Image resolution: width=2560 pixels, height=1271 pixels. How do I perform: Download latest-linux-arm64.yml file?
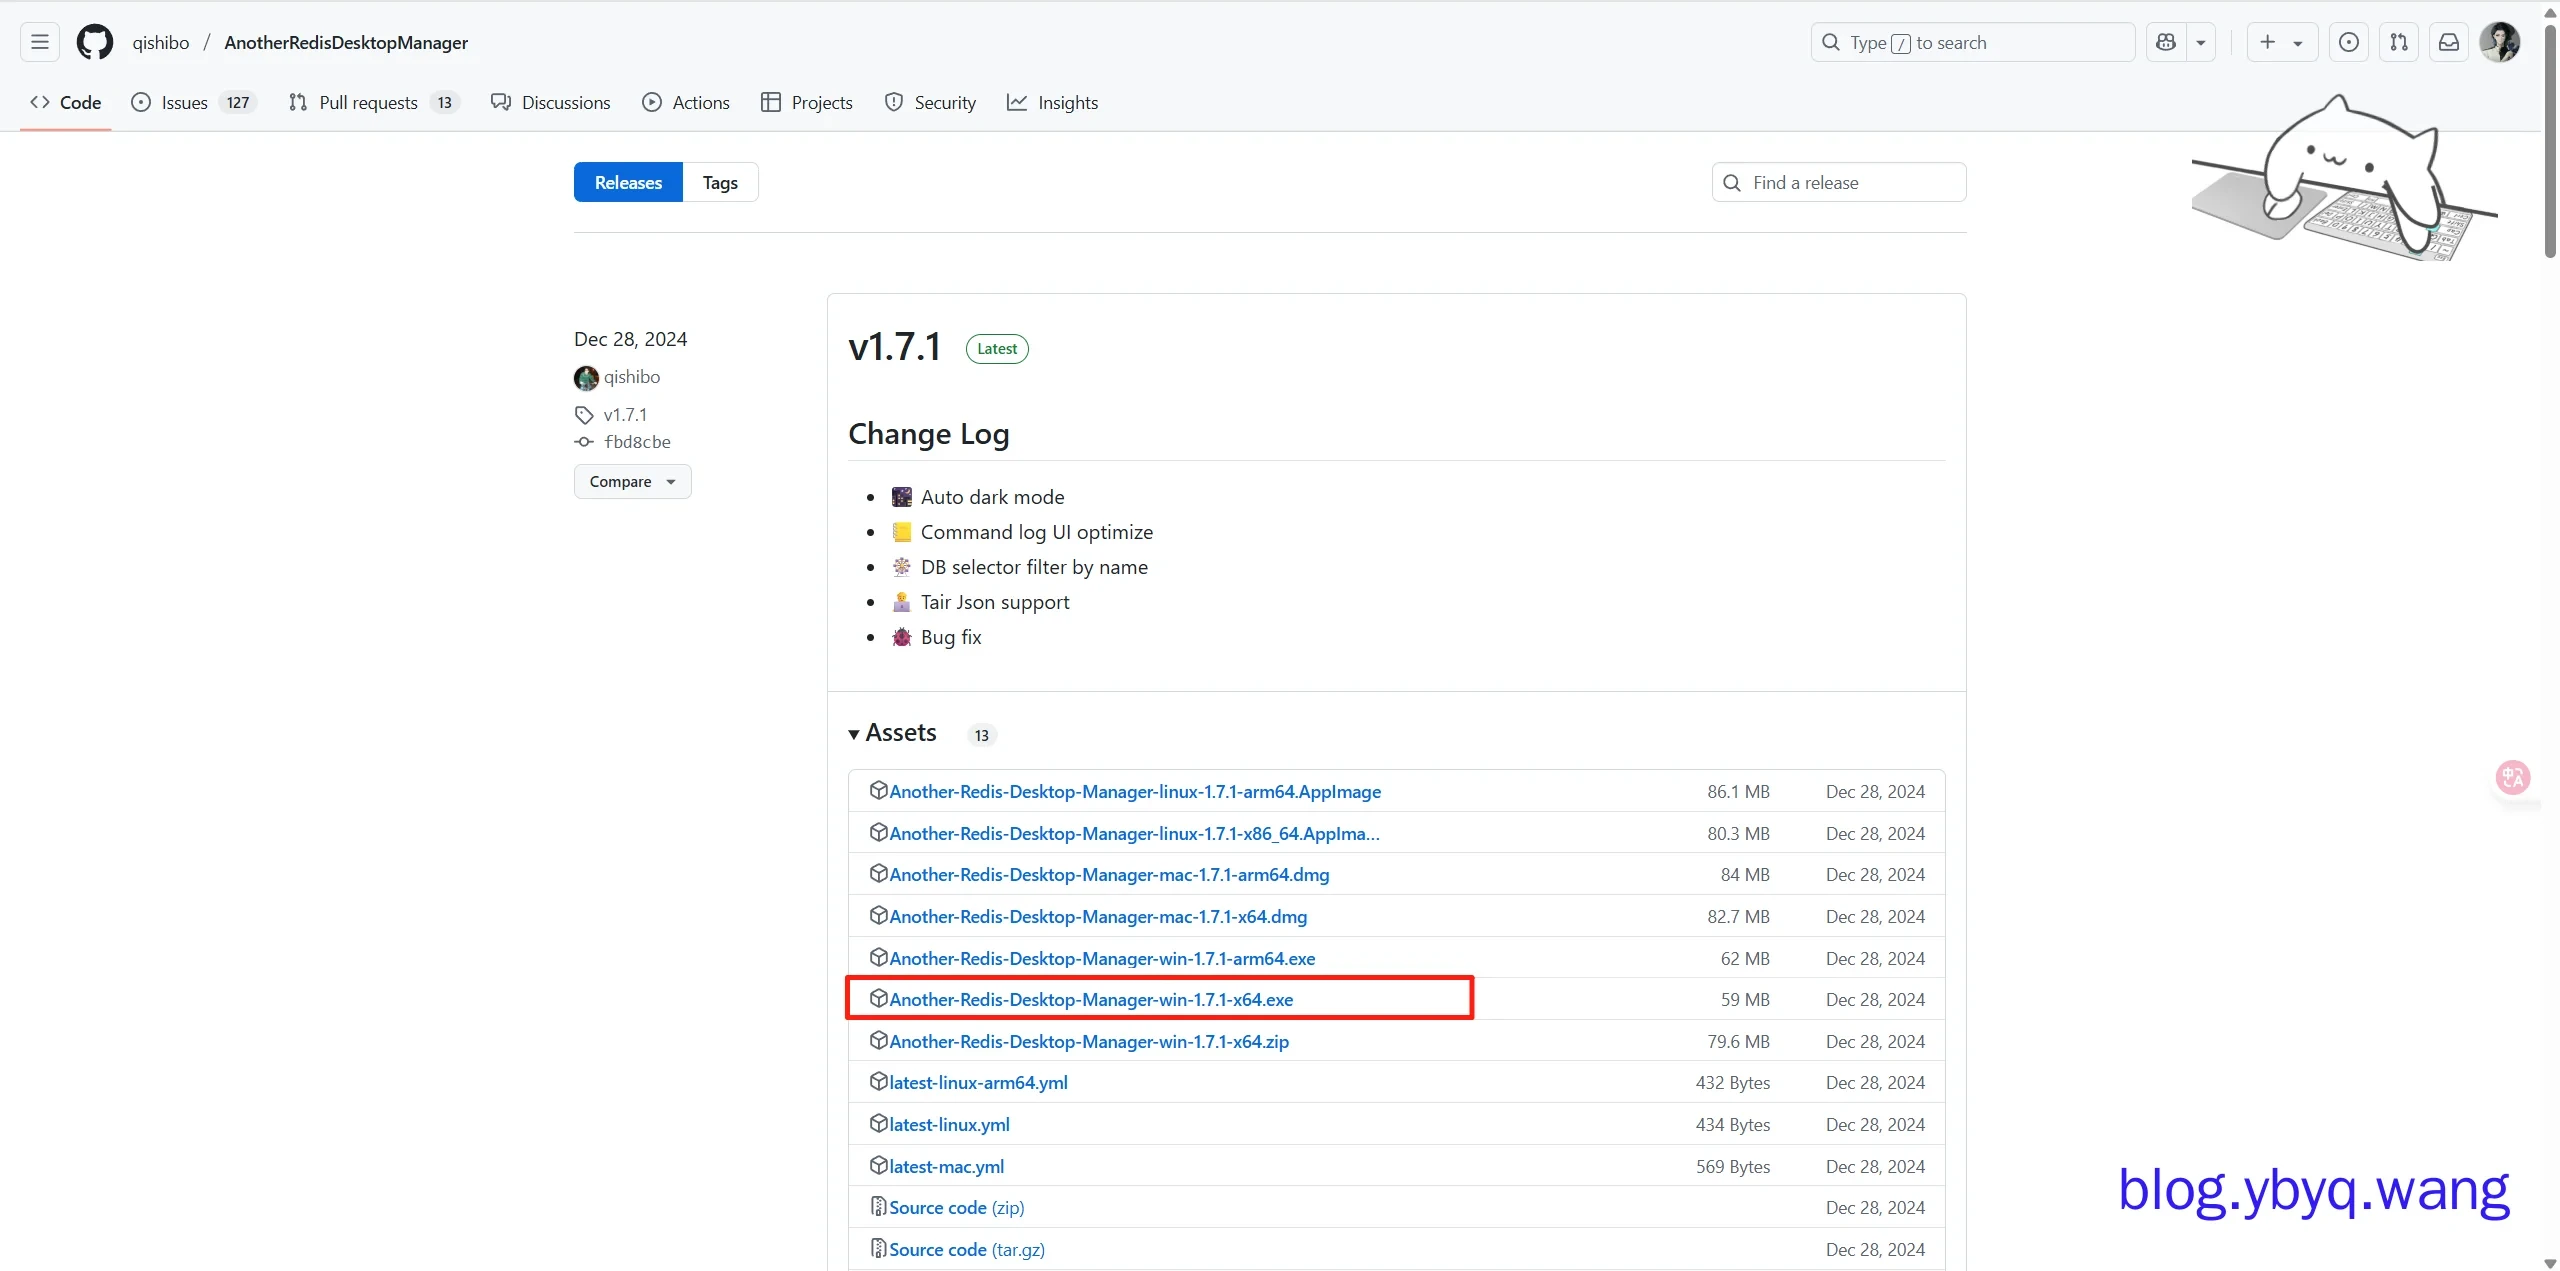point(978,1082)
